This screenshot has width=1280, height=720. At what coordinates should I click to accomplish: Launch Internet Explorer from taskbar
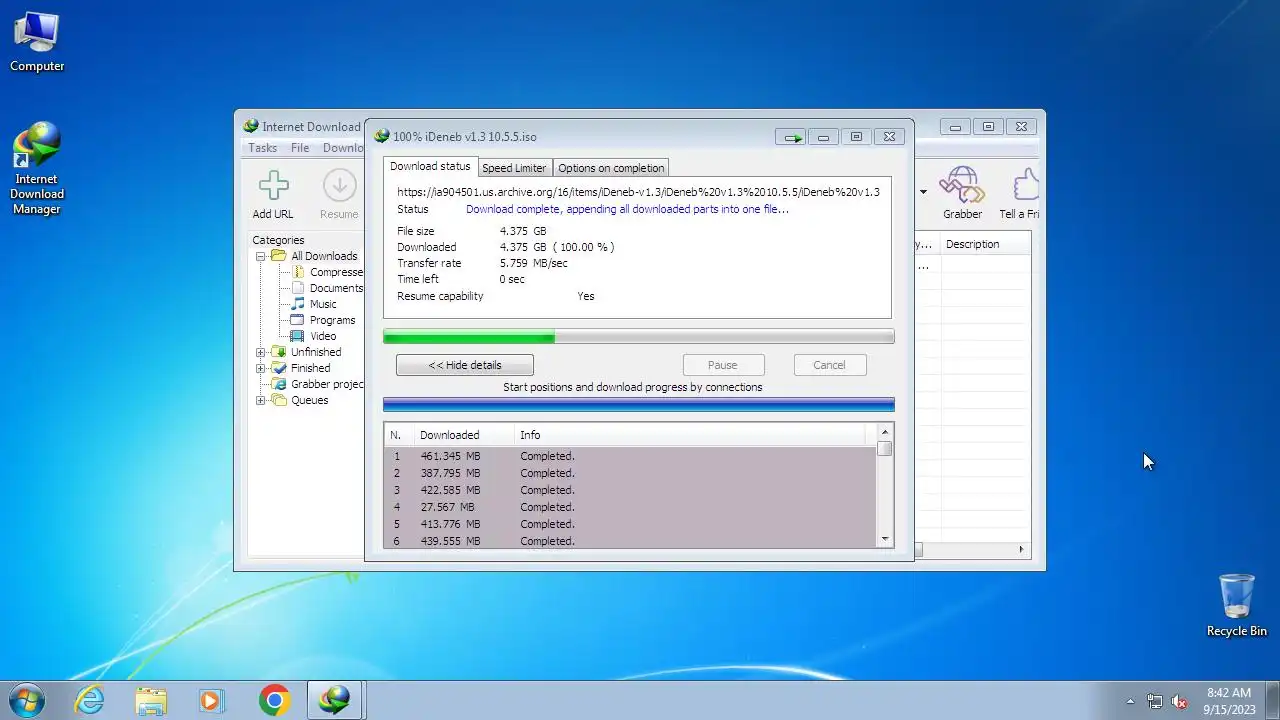tap(90, 700)
